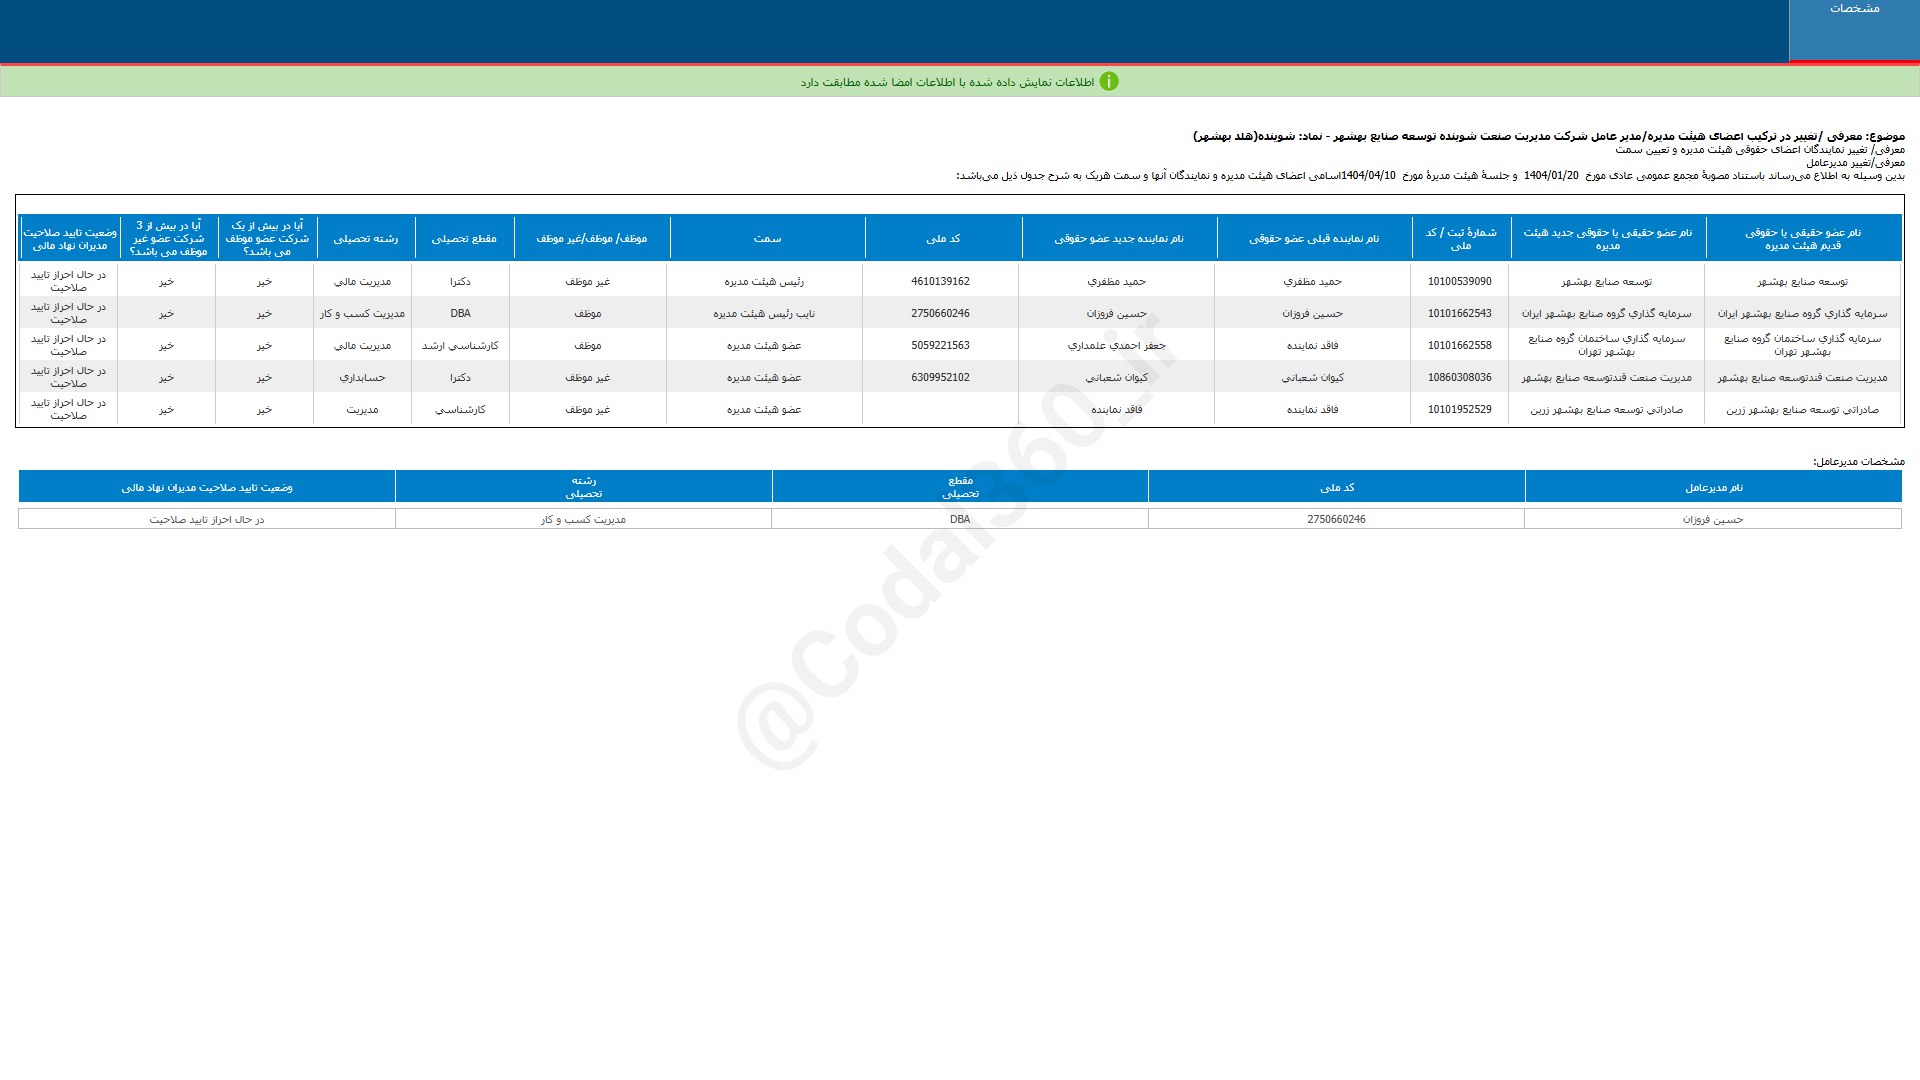Select national code 6309952102
Image resolution: width=1920 pixels, height=1080 pixels.
(940, 378)
